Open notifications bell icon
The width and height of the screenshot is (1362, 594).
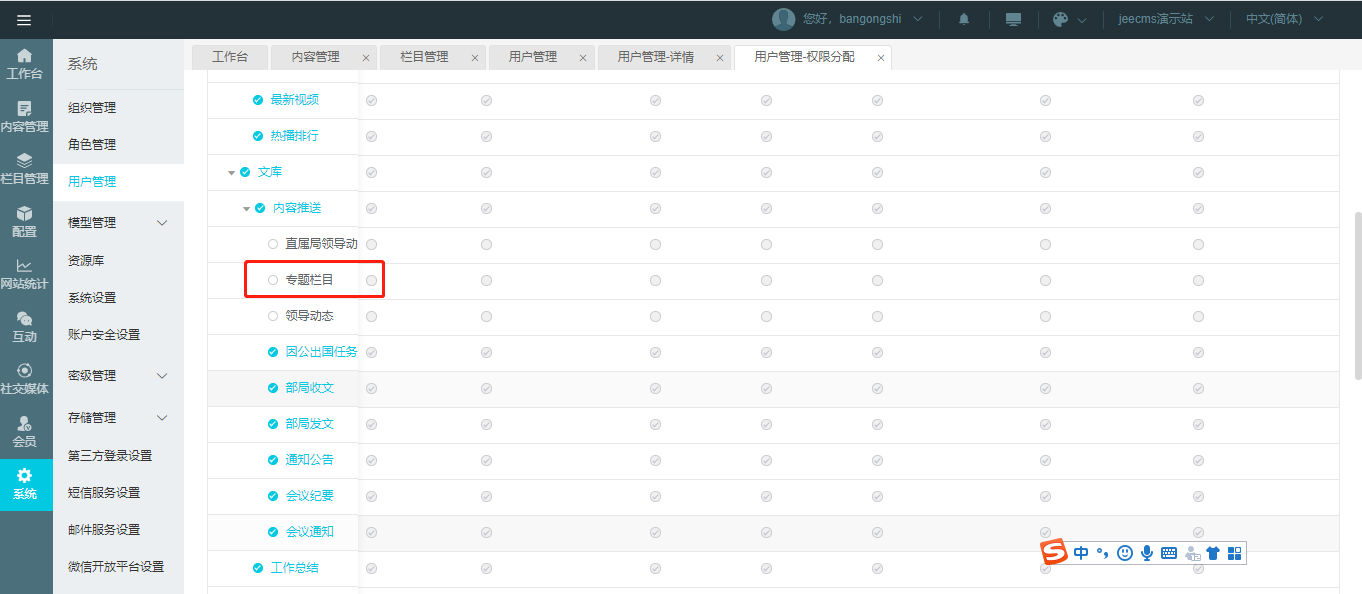point(964,19)
